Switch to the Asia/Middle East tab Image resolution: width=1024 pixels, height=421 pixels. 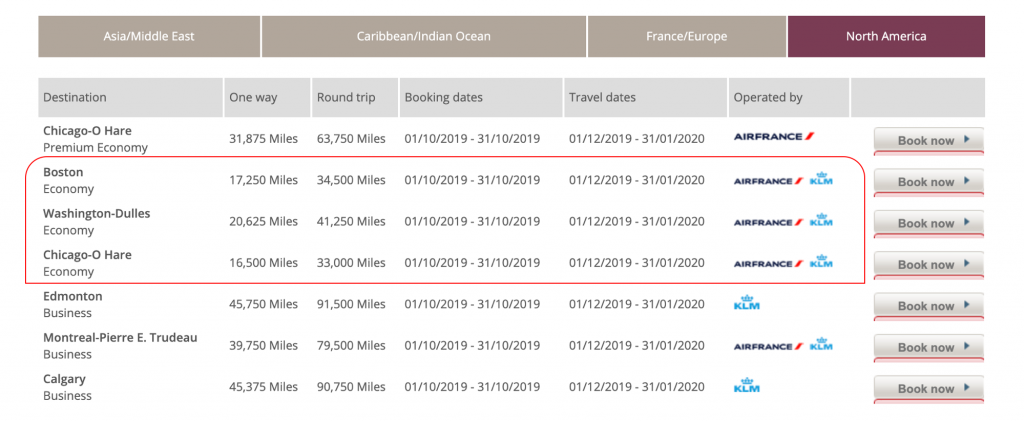(x=149, y=37)
